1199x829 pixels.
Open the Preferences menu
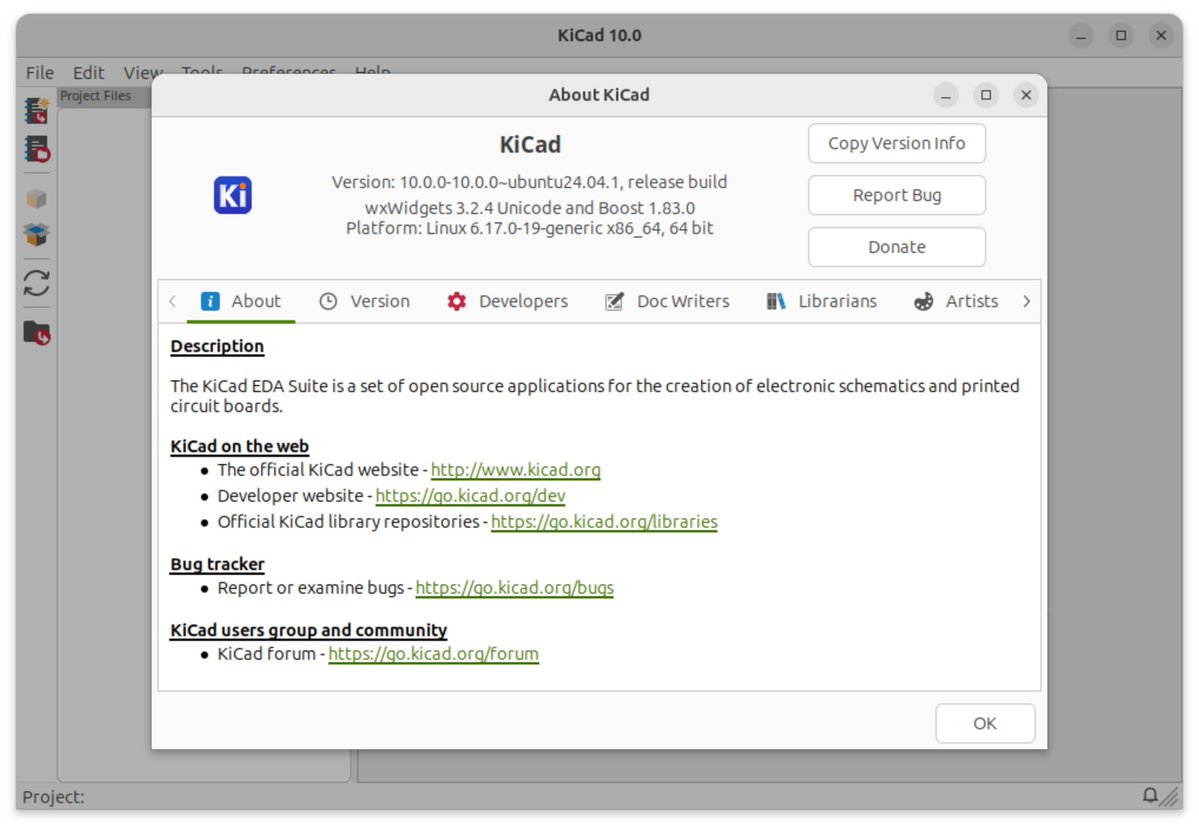(x=288, y=72)
